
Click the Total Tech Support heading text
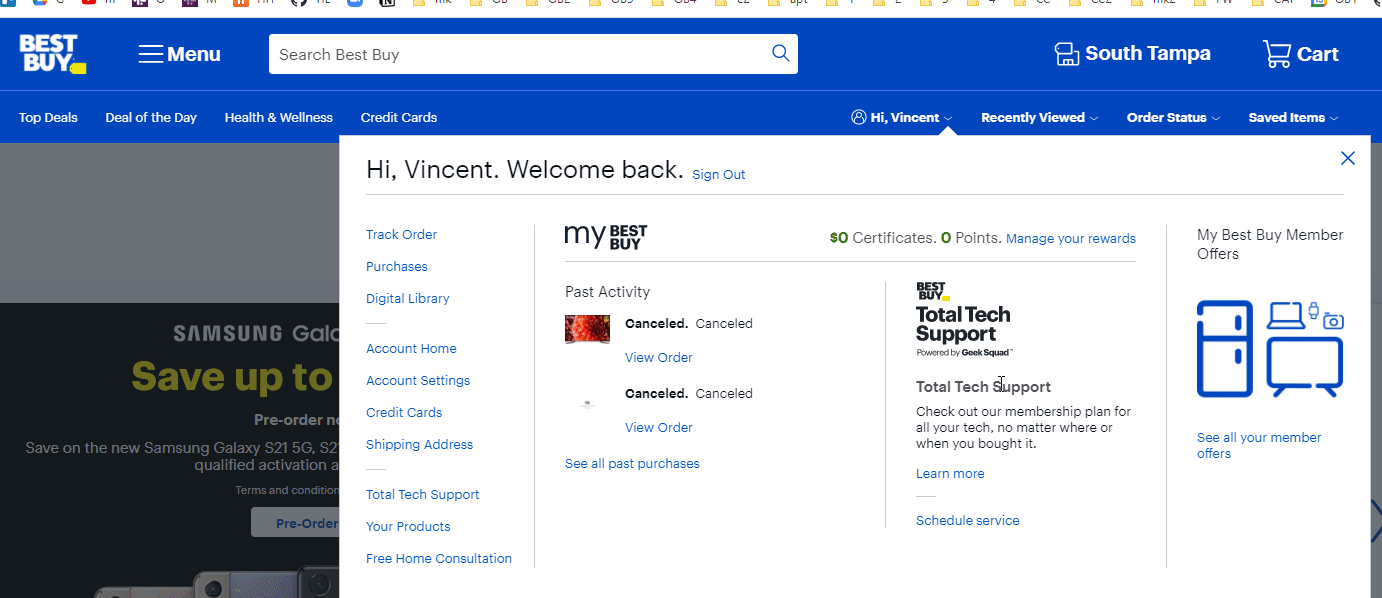pos(983,387)
